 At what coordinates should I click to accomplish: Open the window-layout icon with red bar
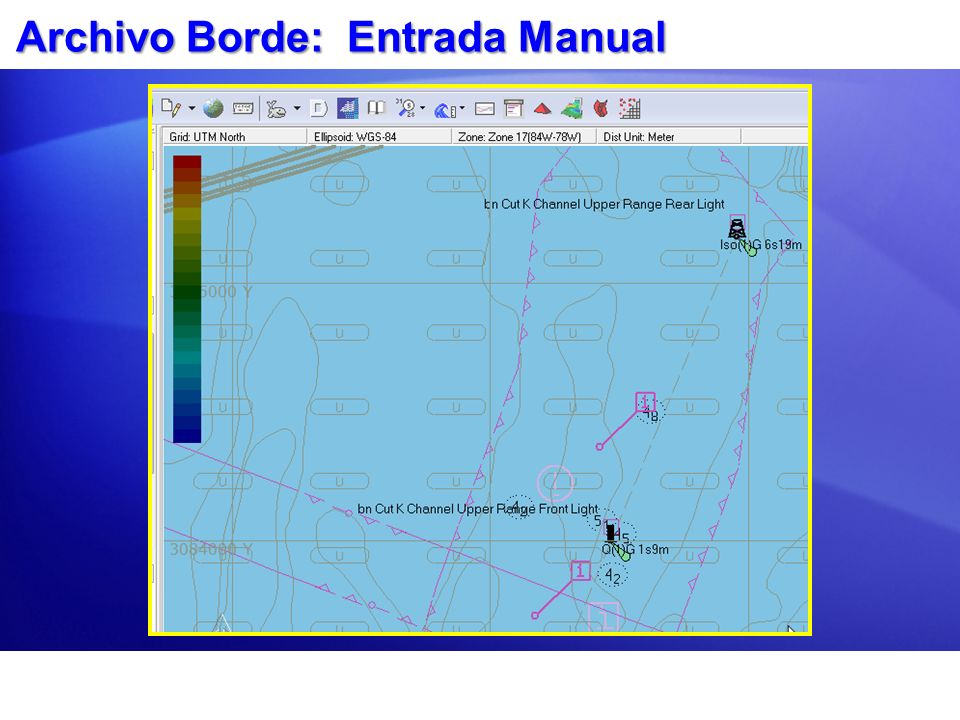514,108
